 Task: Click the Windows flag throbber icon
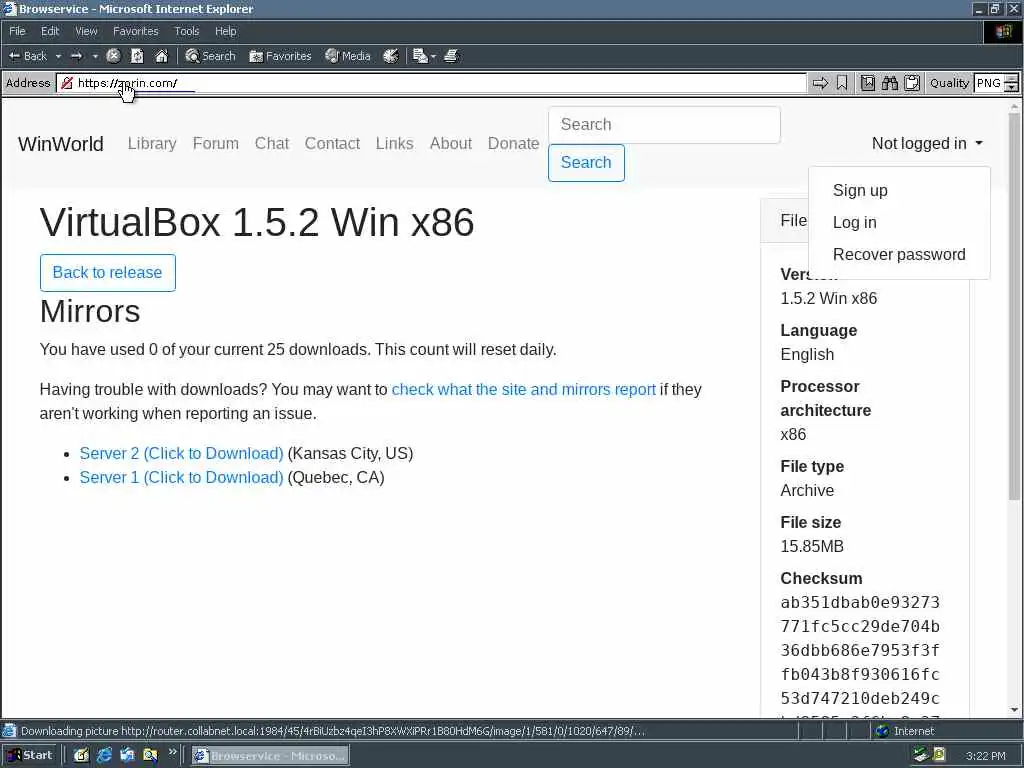click(1003, 32)
